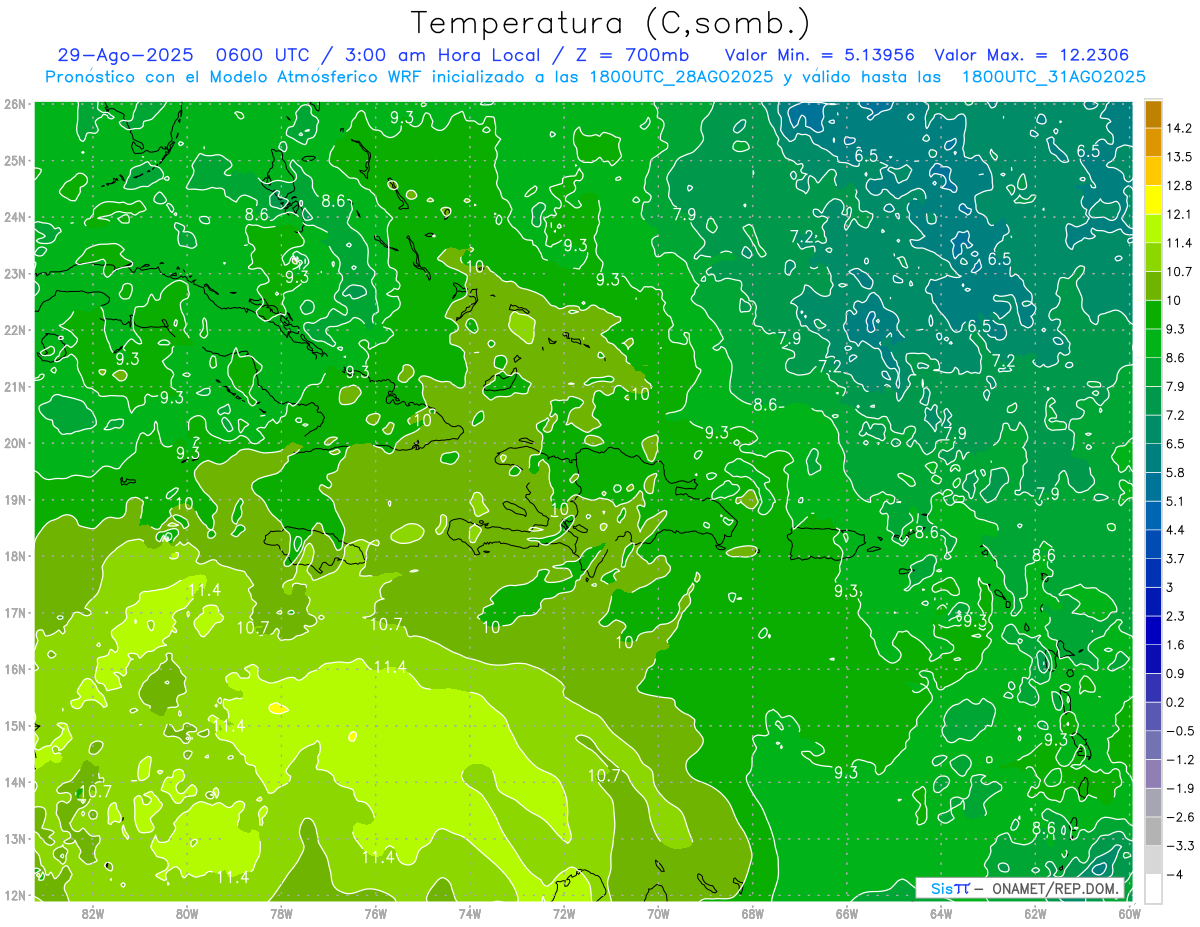Click the -3.3 value on the color scale
This screenshot has width=1200, height=927.
point(1180,846)
